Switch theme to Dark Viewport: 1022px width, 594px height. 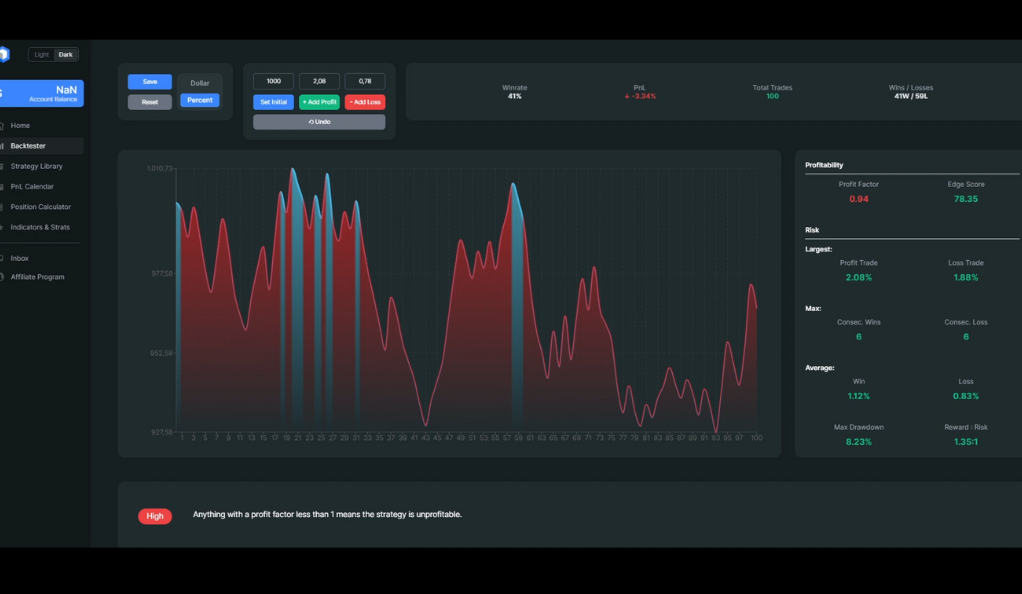coord(66,55)
